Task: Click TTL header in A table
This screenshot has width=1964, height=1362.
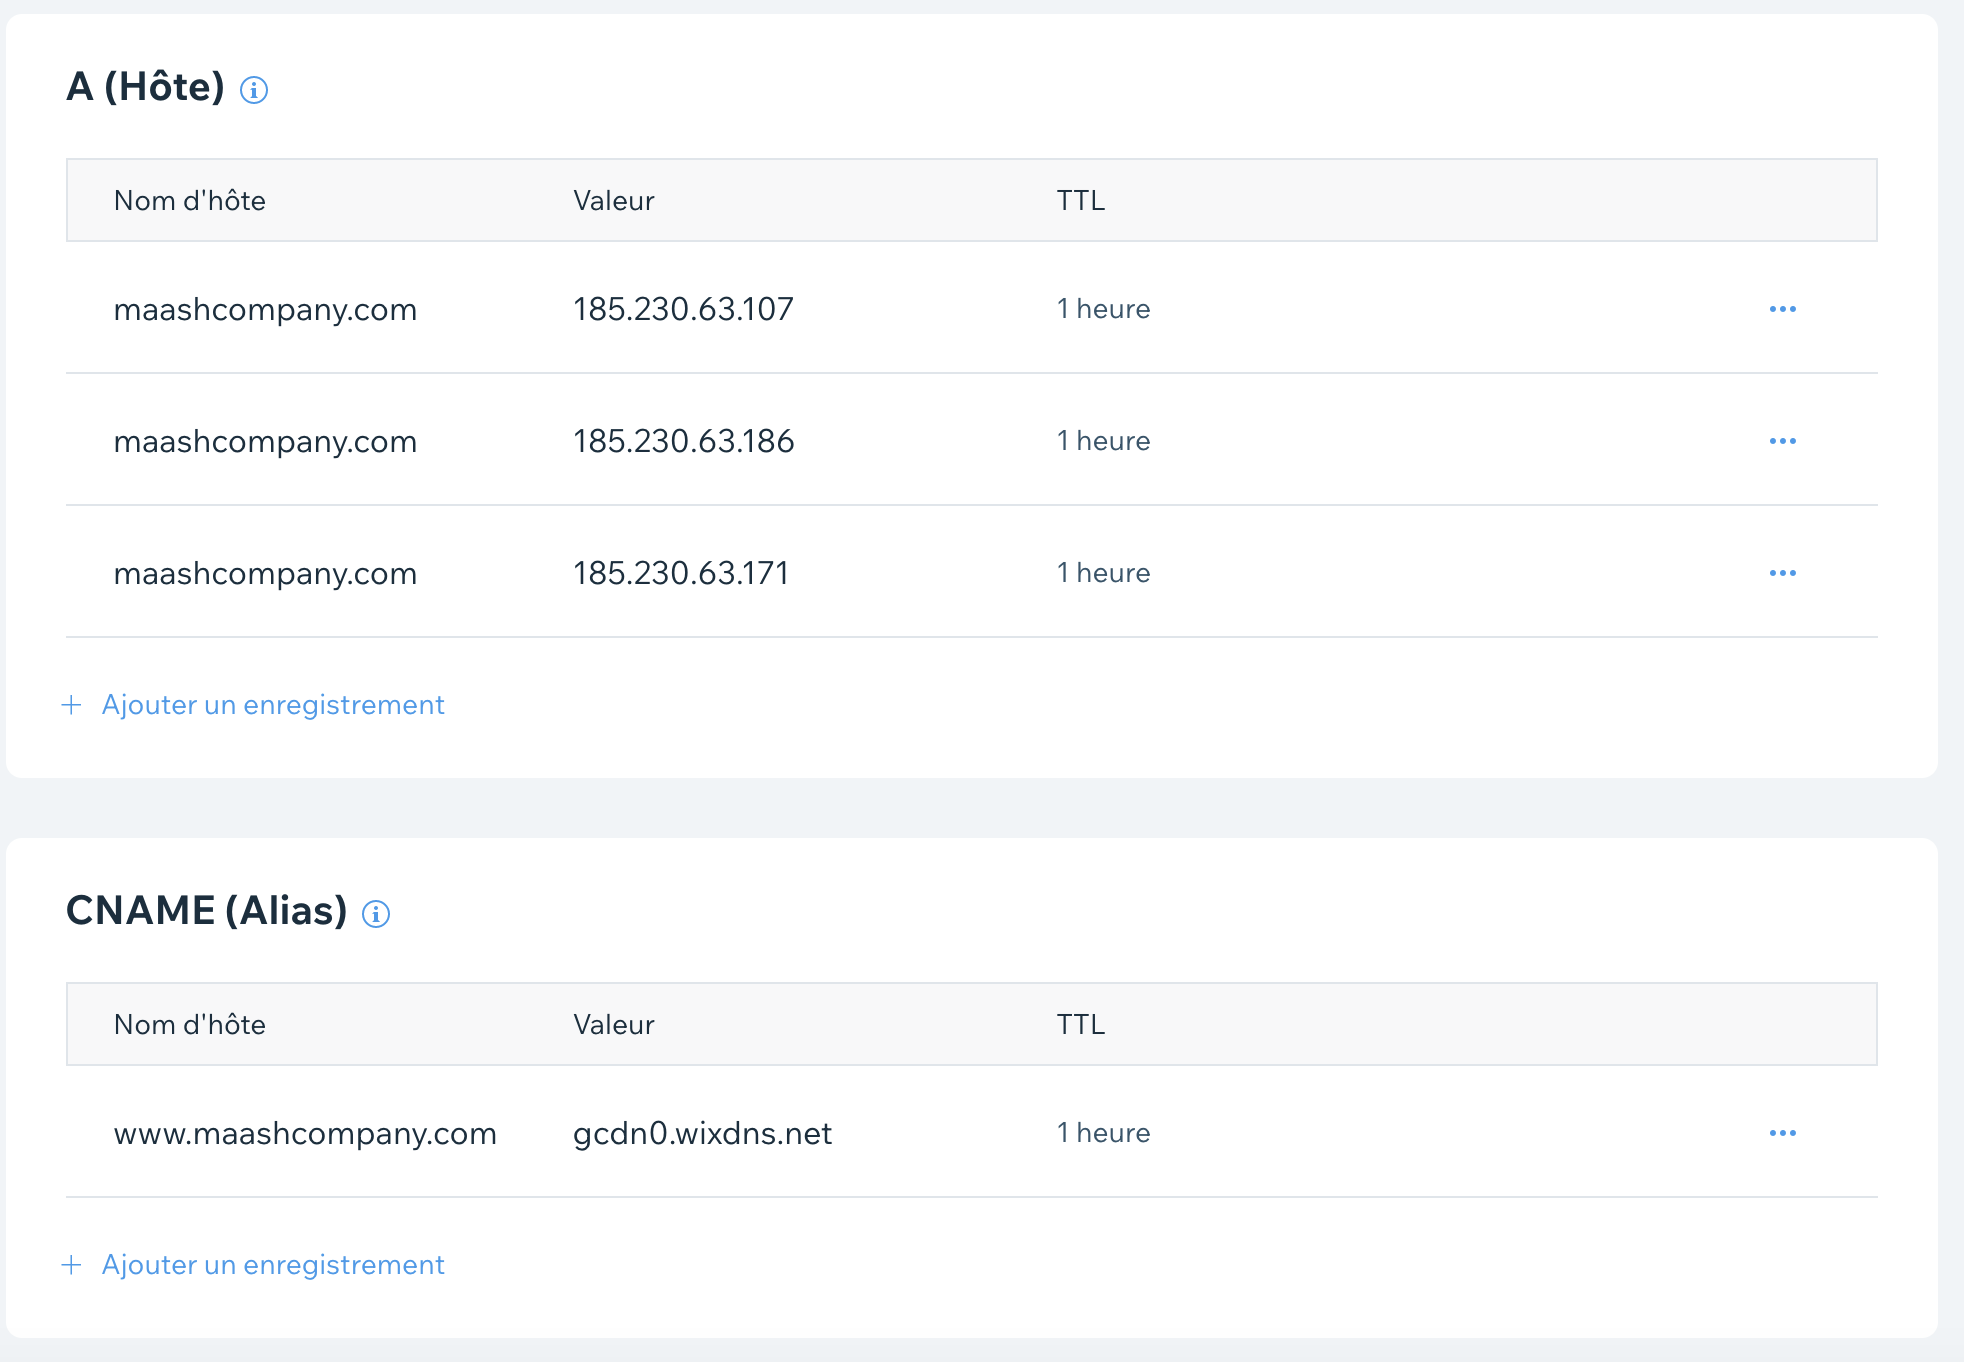Action: coord(1081,200)
